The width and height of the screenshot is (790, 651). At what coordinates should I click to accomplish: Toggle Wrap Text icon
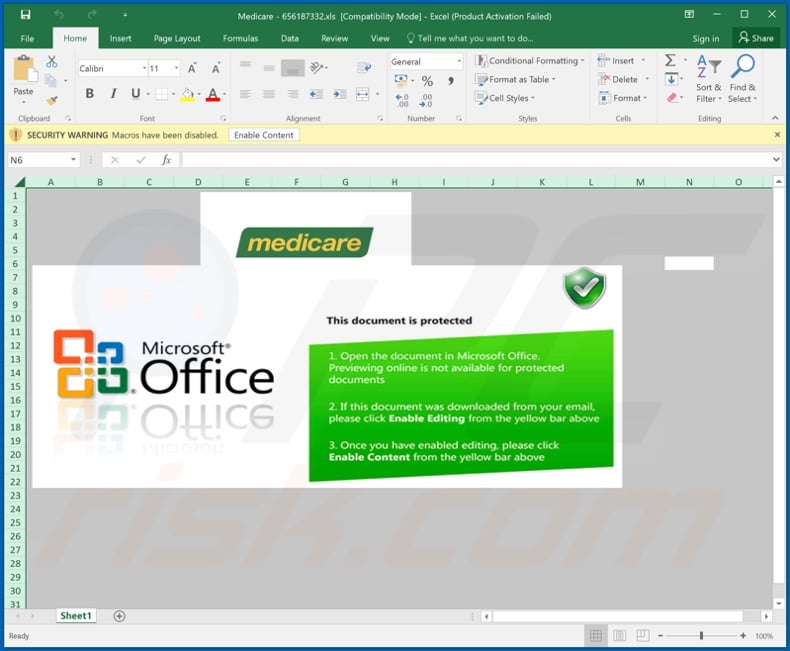pyautogui.click(x=364, y=67)
